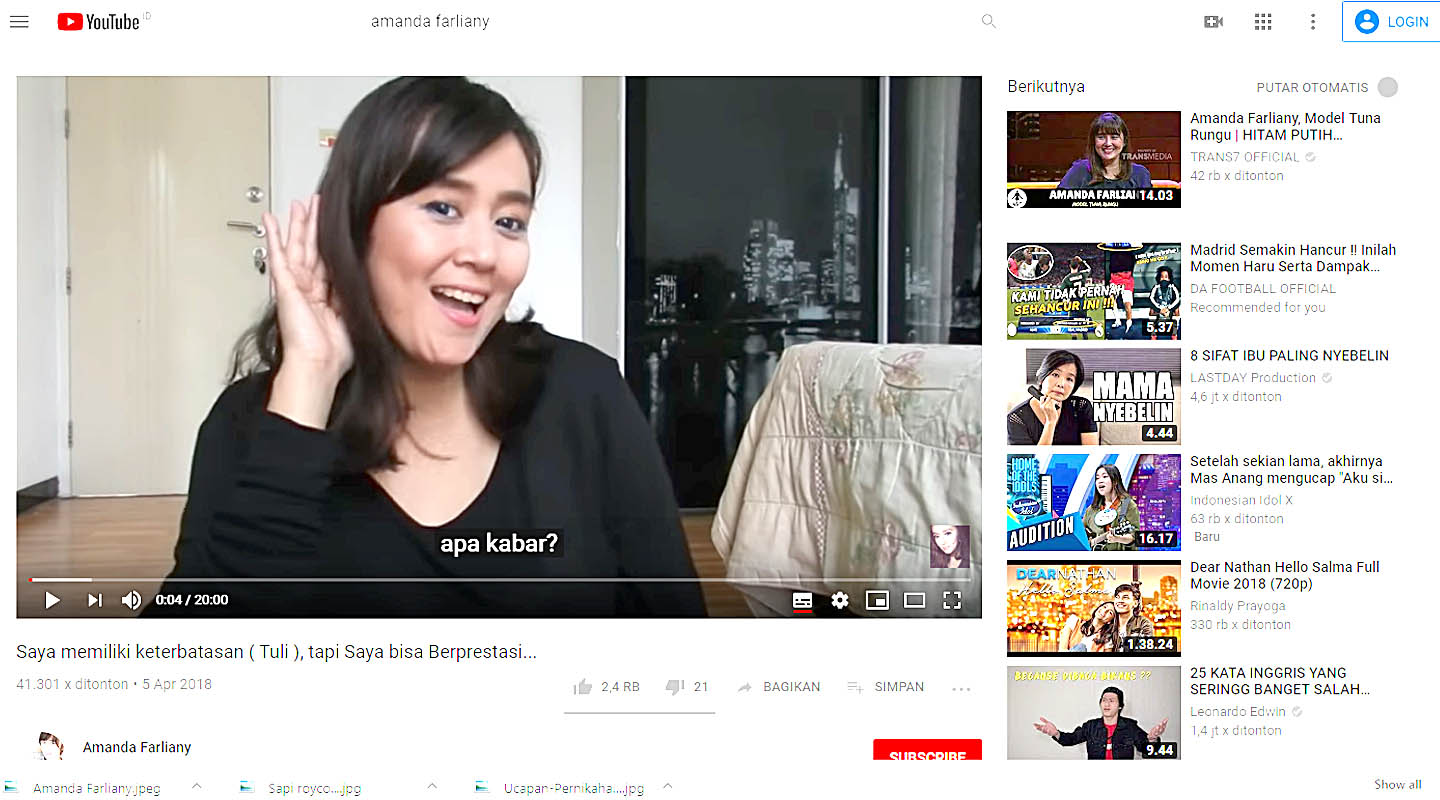Image resolution: width=1440 pixels, height=800 pixels.
Task: Click the video progress bar
Action: point(500,579)
